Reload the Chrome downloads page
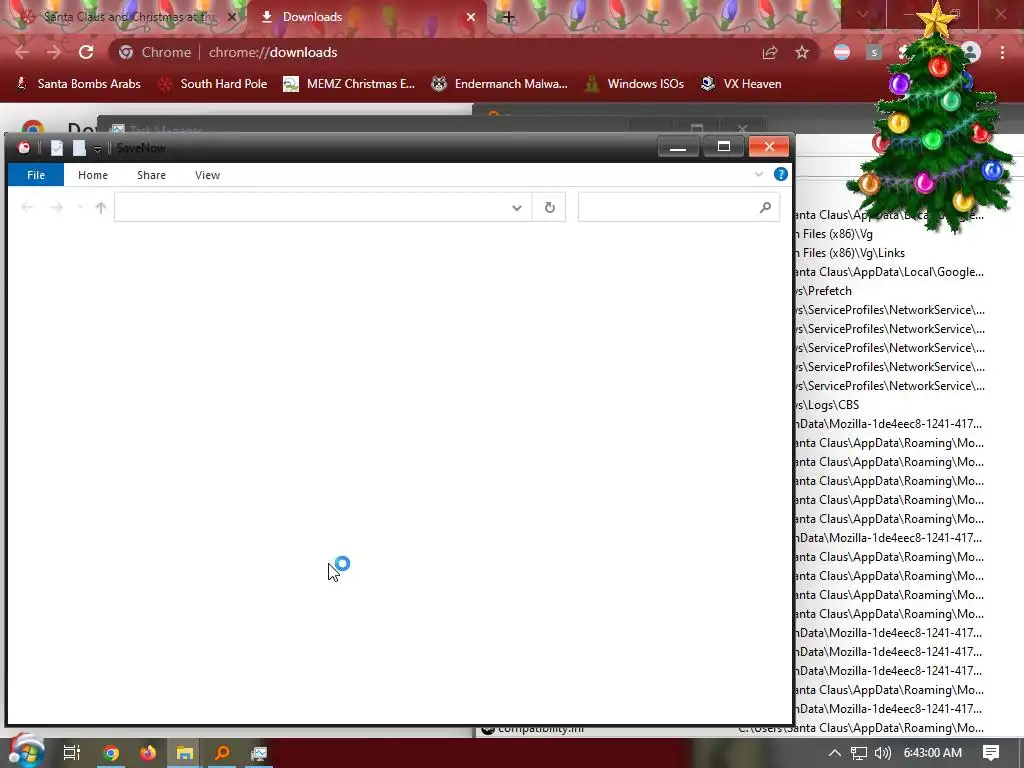The image size is (1024, 768). point(86,52)
